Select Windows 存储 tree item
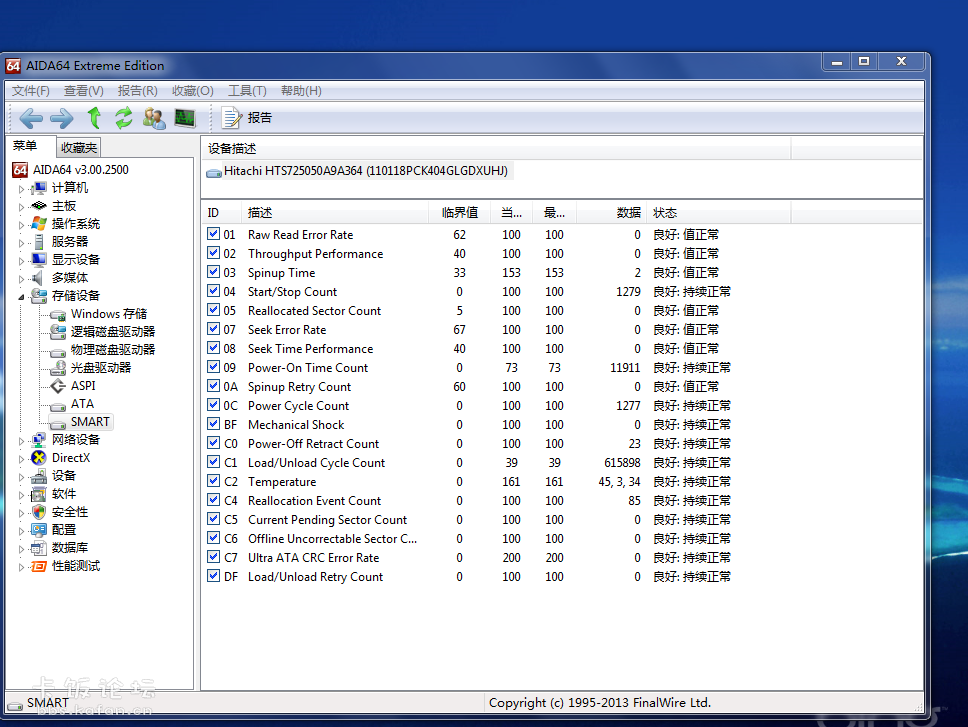Image resolution: width=968 pixels, height=727 pixels. tap(109, 314)
